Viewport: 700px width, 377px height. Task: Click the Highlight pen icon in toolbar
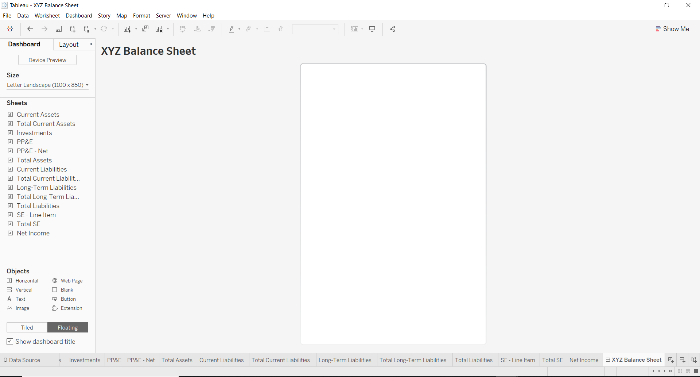(x=231, y=29)
